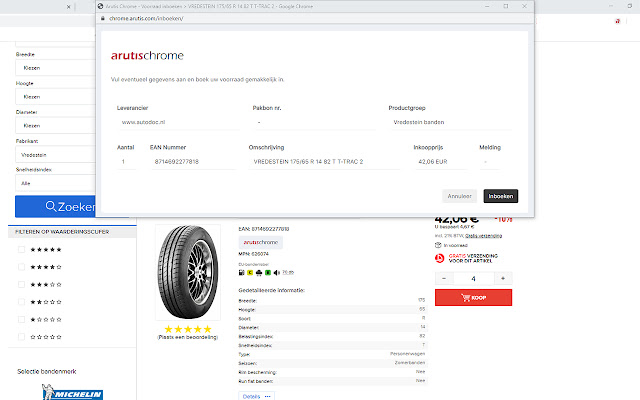Click the Selectie bandenmerk heading
640x400 pixels.
(x=47, y=371)
